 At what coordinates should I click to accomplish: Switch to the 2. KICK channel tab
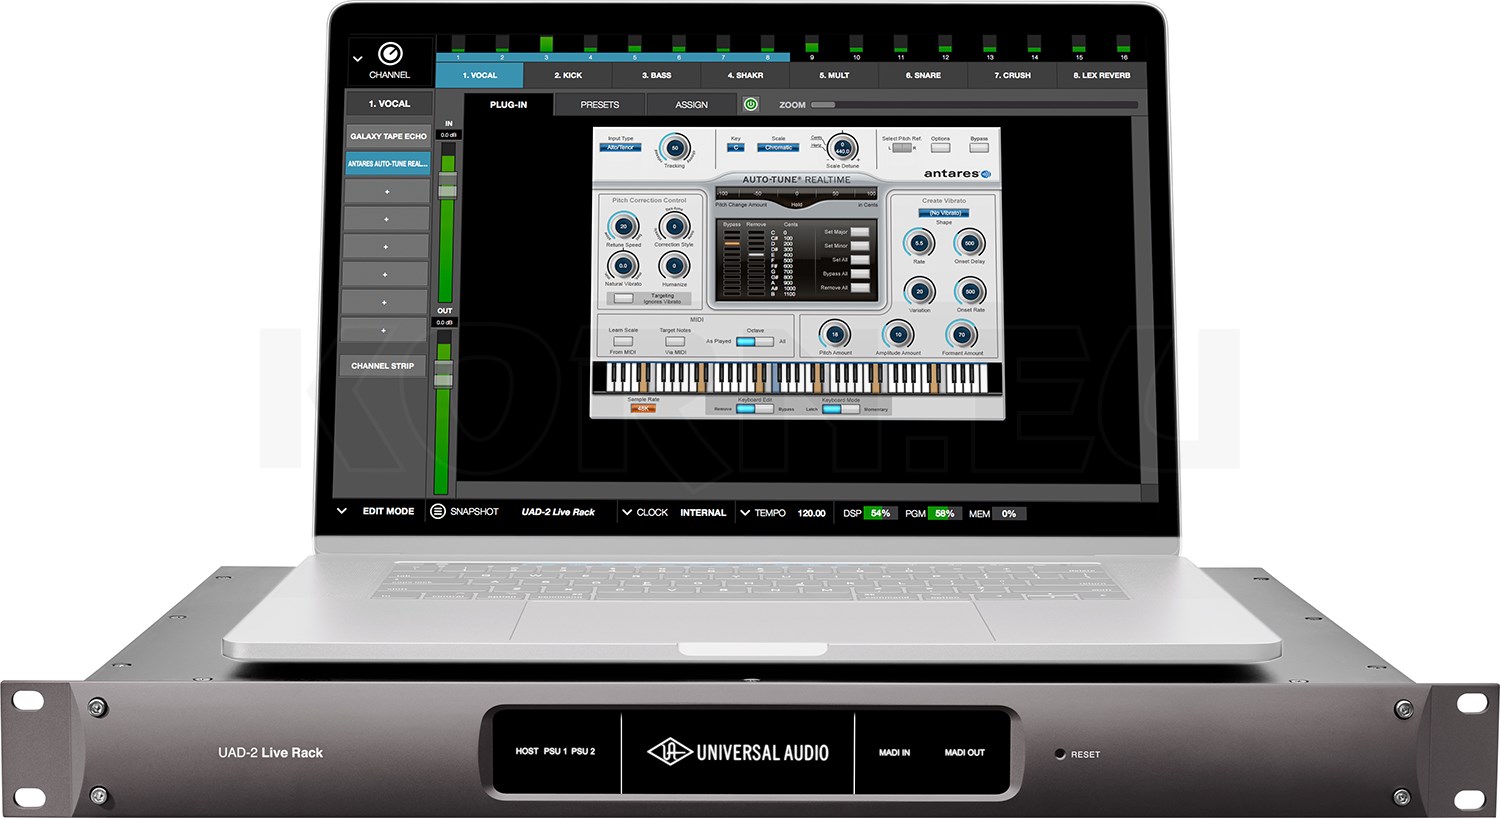(x=569, y=75)
